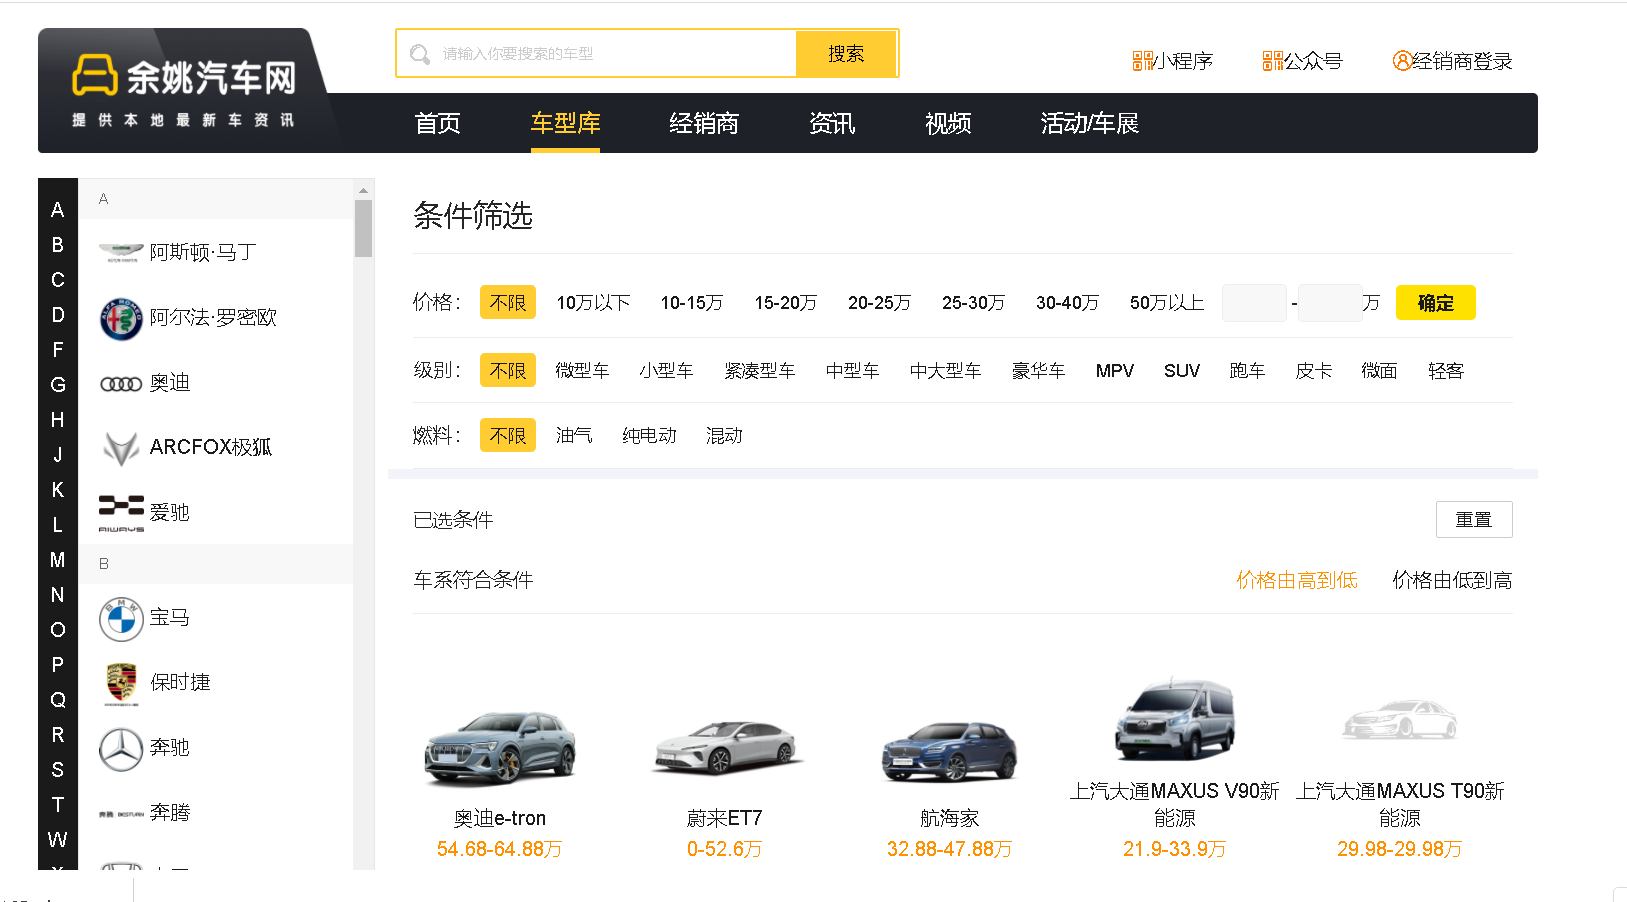Open the 航海家 car image

(949, 752)
